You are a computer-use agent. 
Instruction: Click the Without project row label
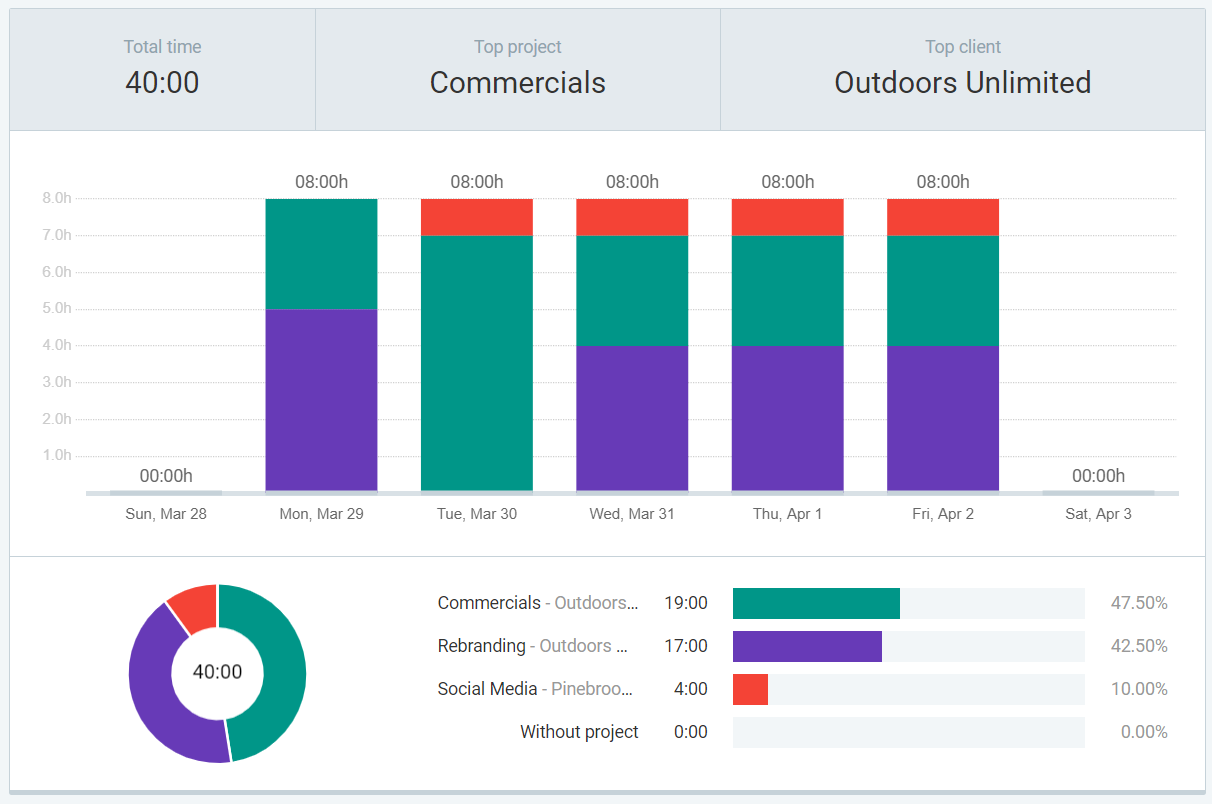(579, 732)
